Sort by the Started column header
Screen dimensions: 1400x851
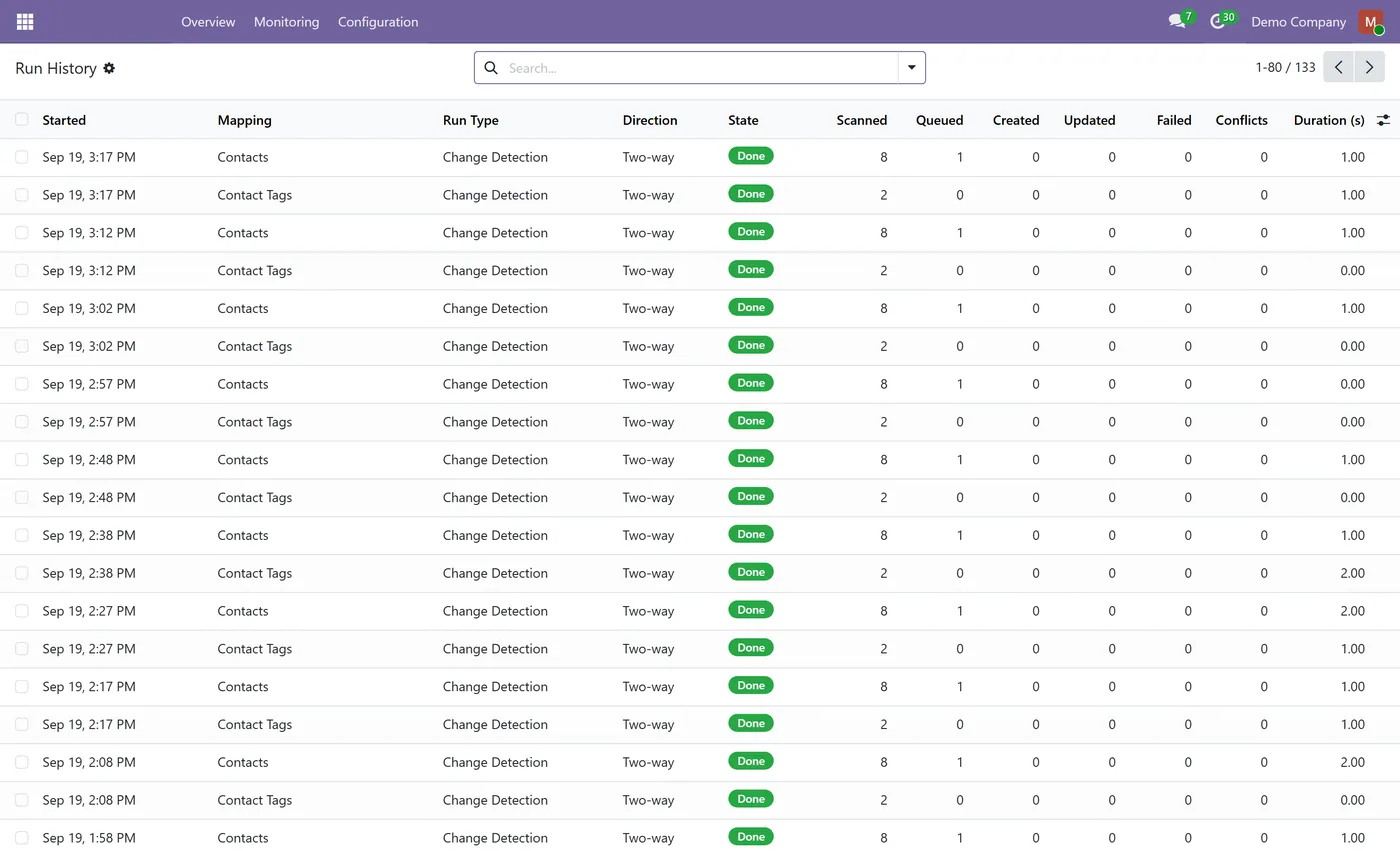64,120
